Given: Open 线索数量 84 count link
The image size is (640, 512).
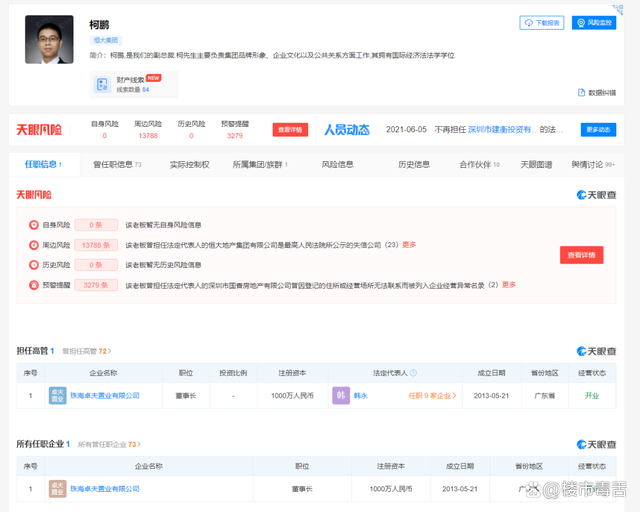Looking at the screenshot, I should tap(133, 89).
